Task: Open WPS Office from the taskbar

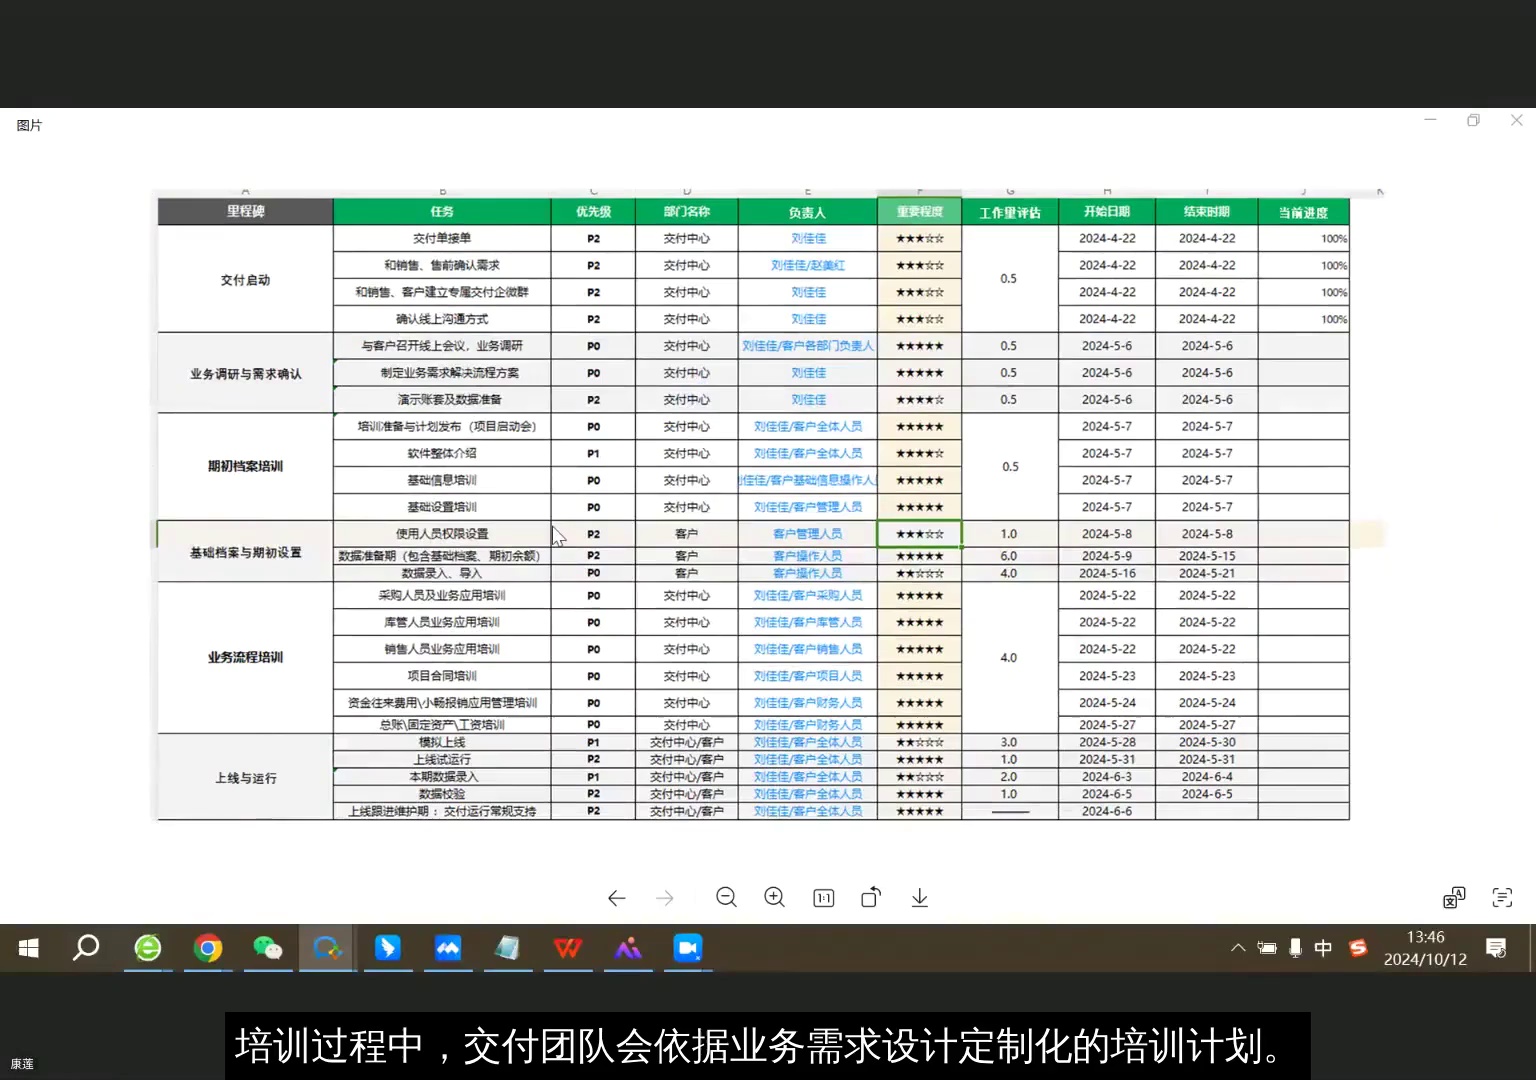Action: click(x=568, y=948)
